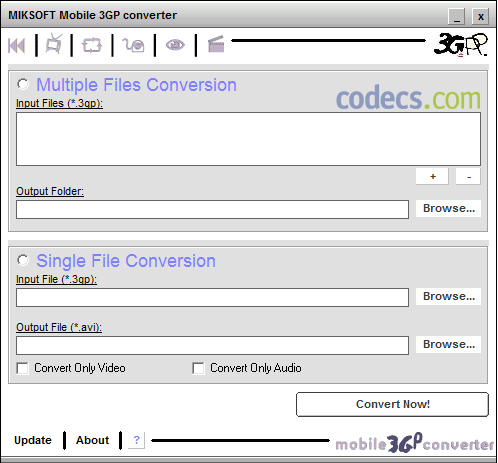Browse for the single Input File

448,297
